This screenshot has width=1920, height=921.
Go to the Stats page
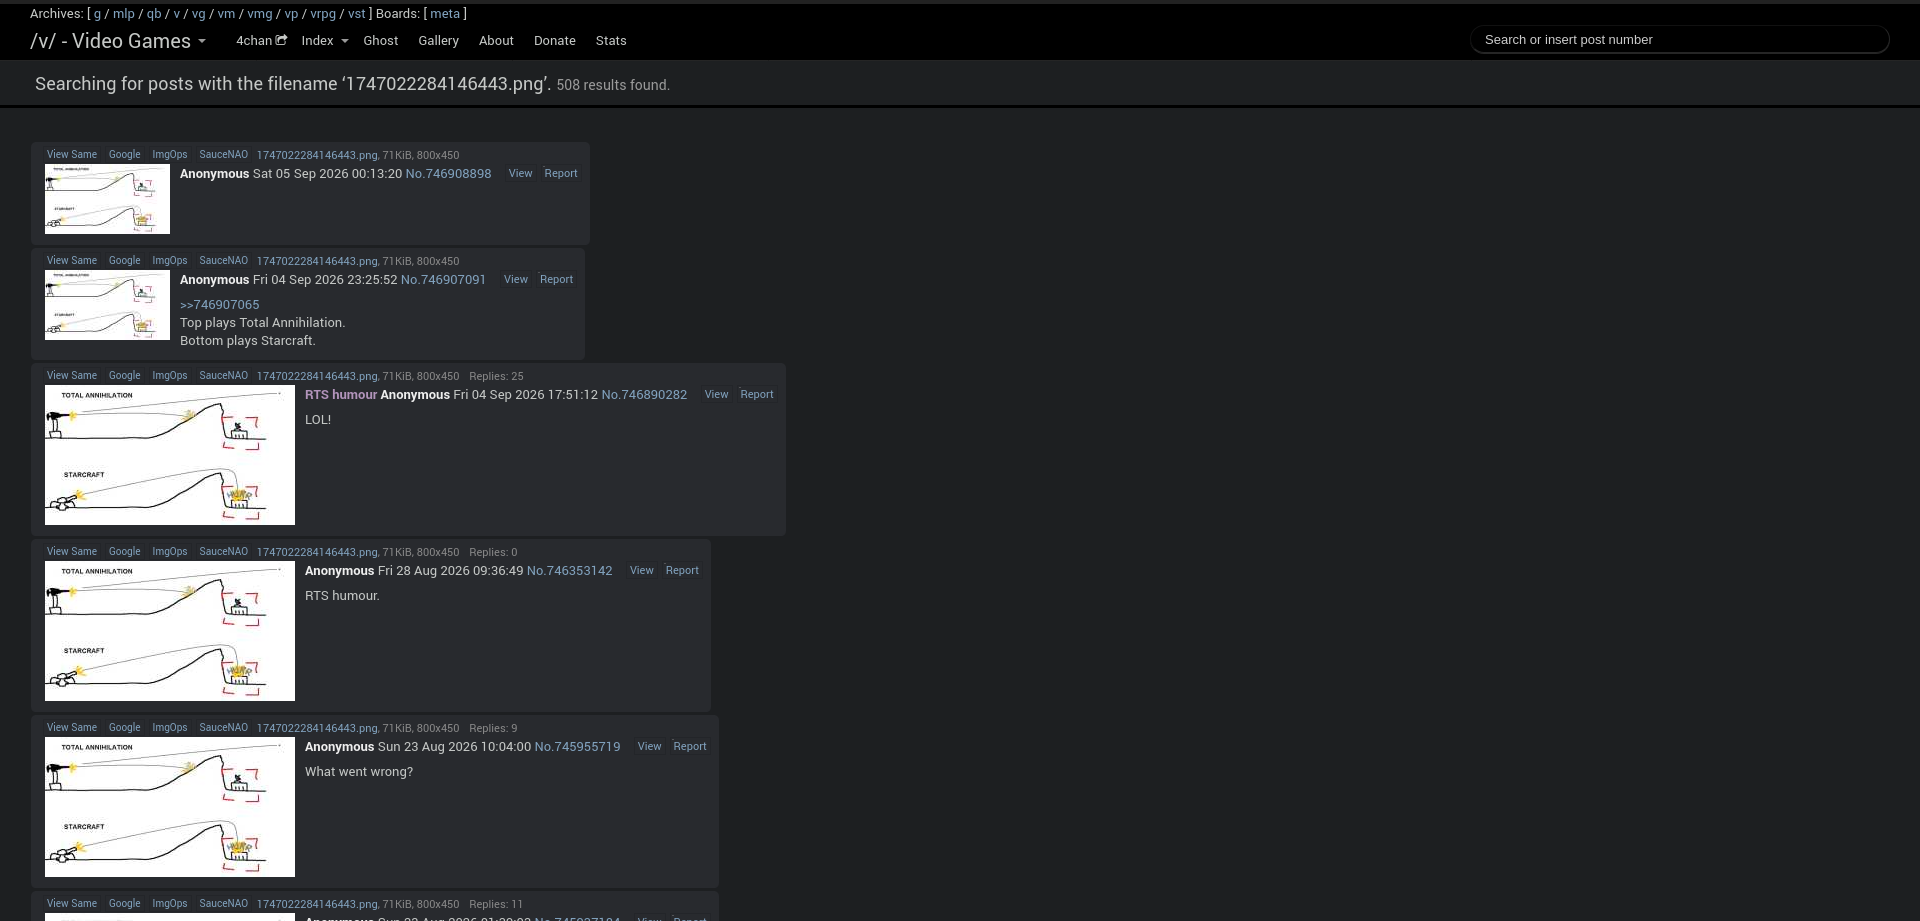coord(611,40)
